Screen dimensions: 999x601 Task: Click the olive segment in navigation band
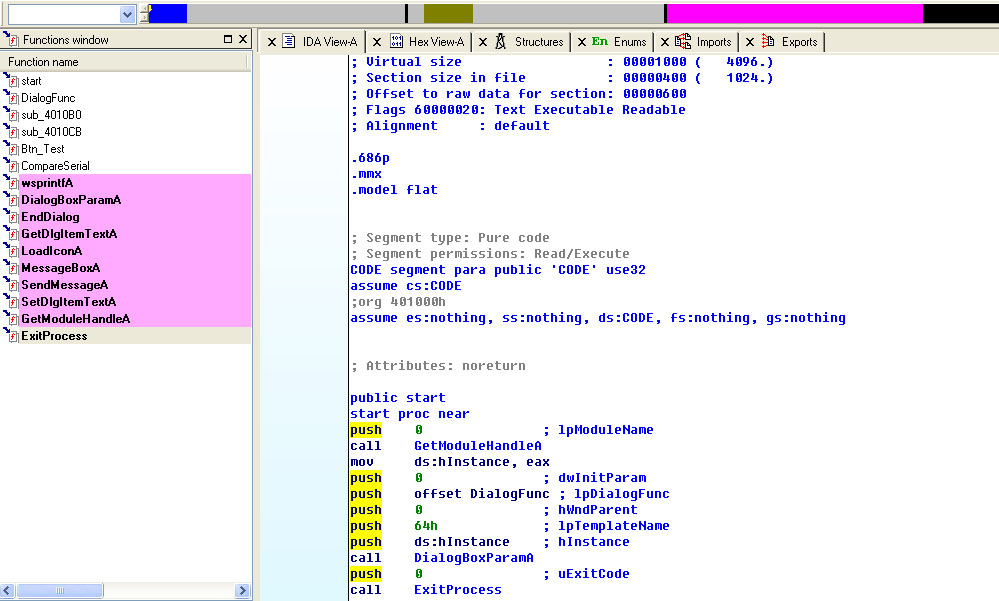pyautogui.click(x=449, y=13)
